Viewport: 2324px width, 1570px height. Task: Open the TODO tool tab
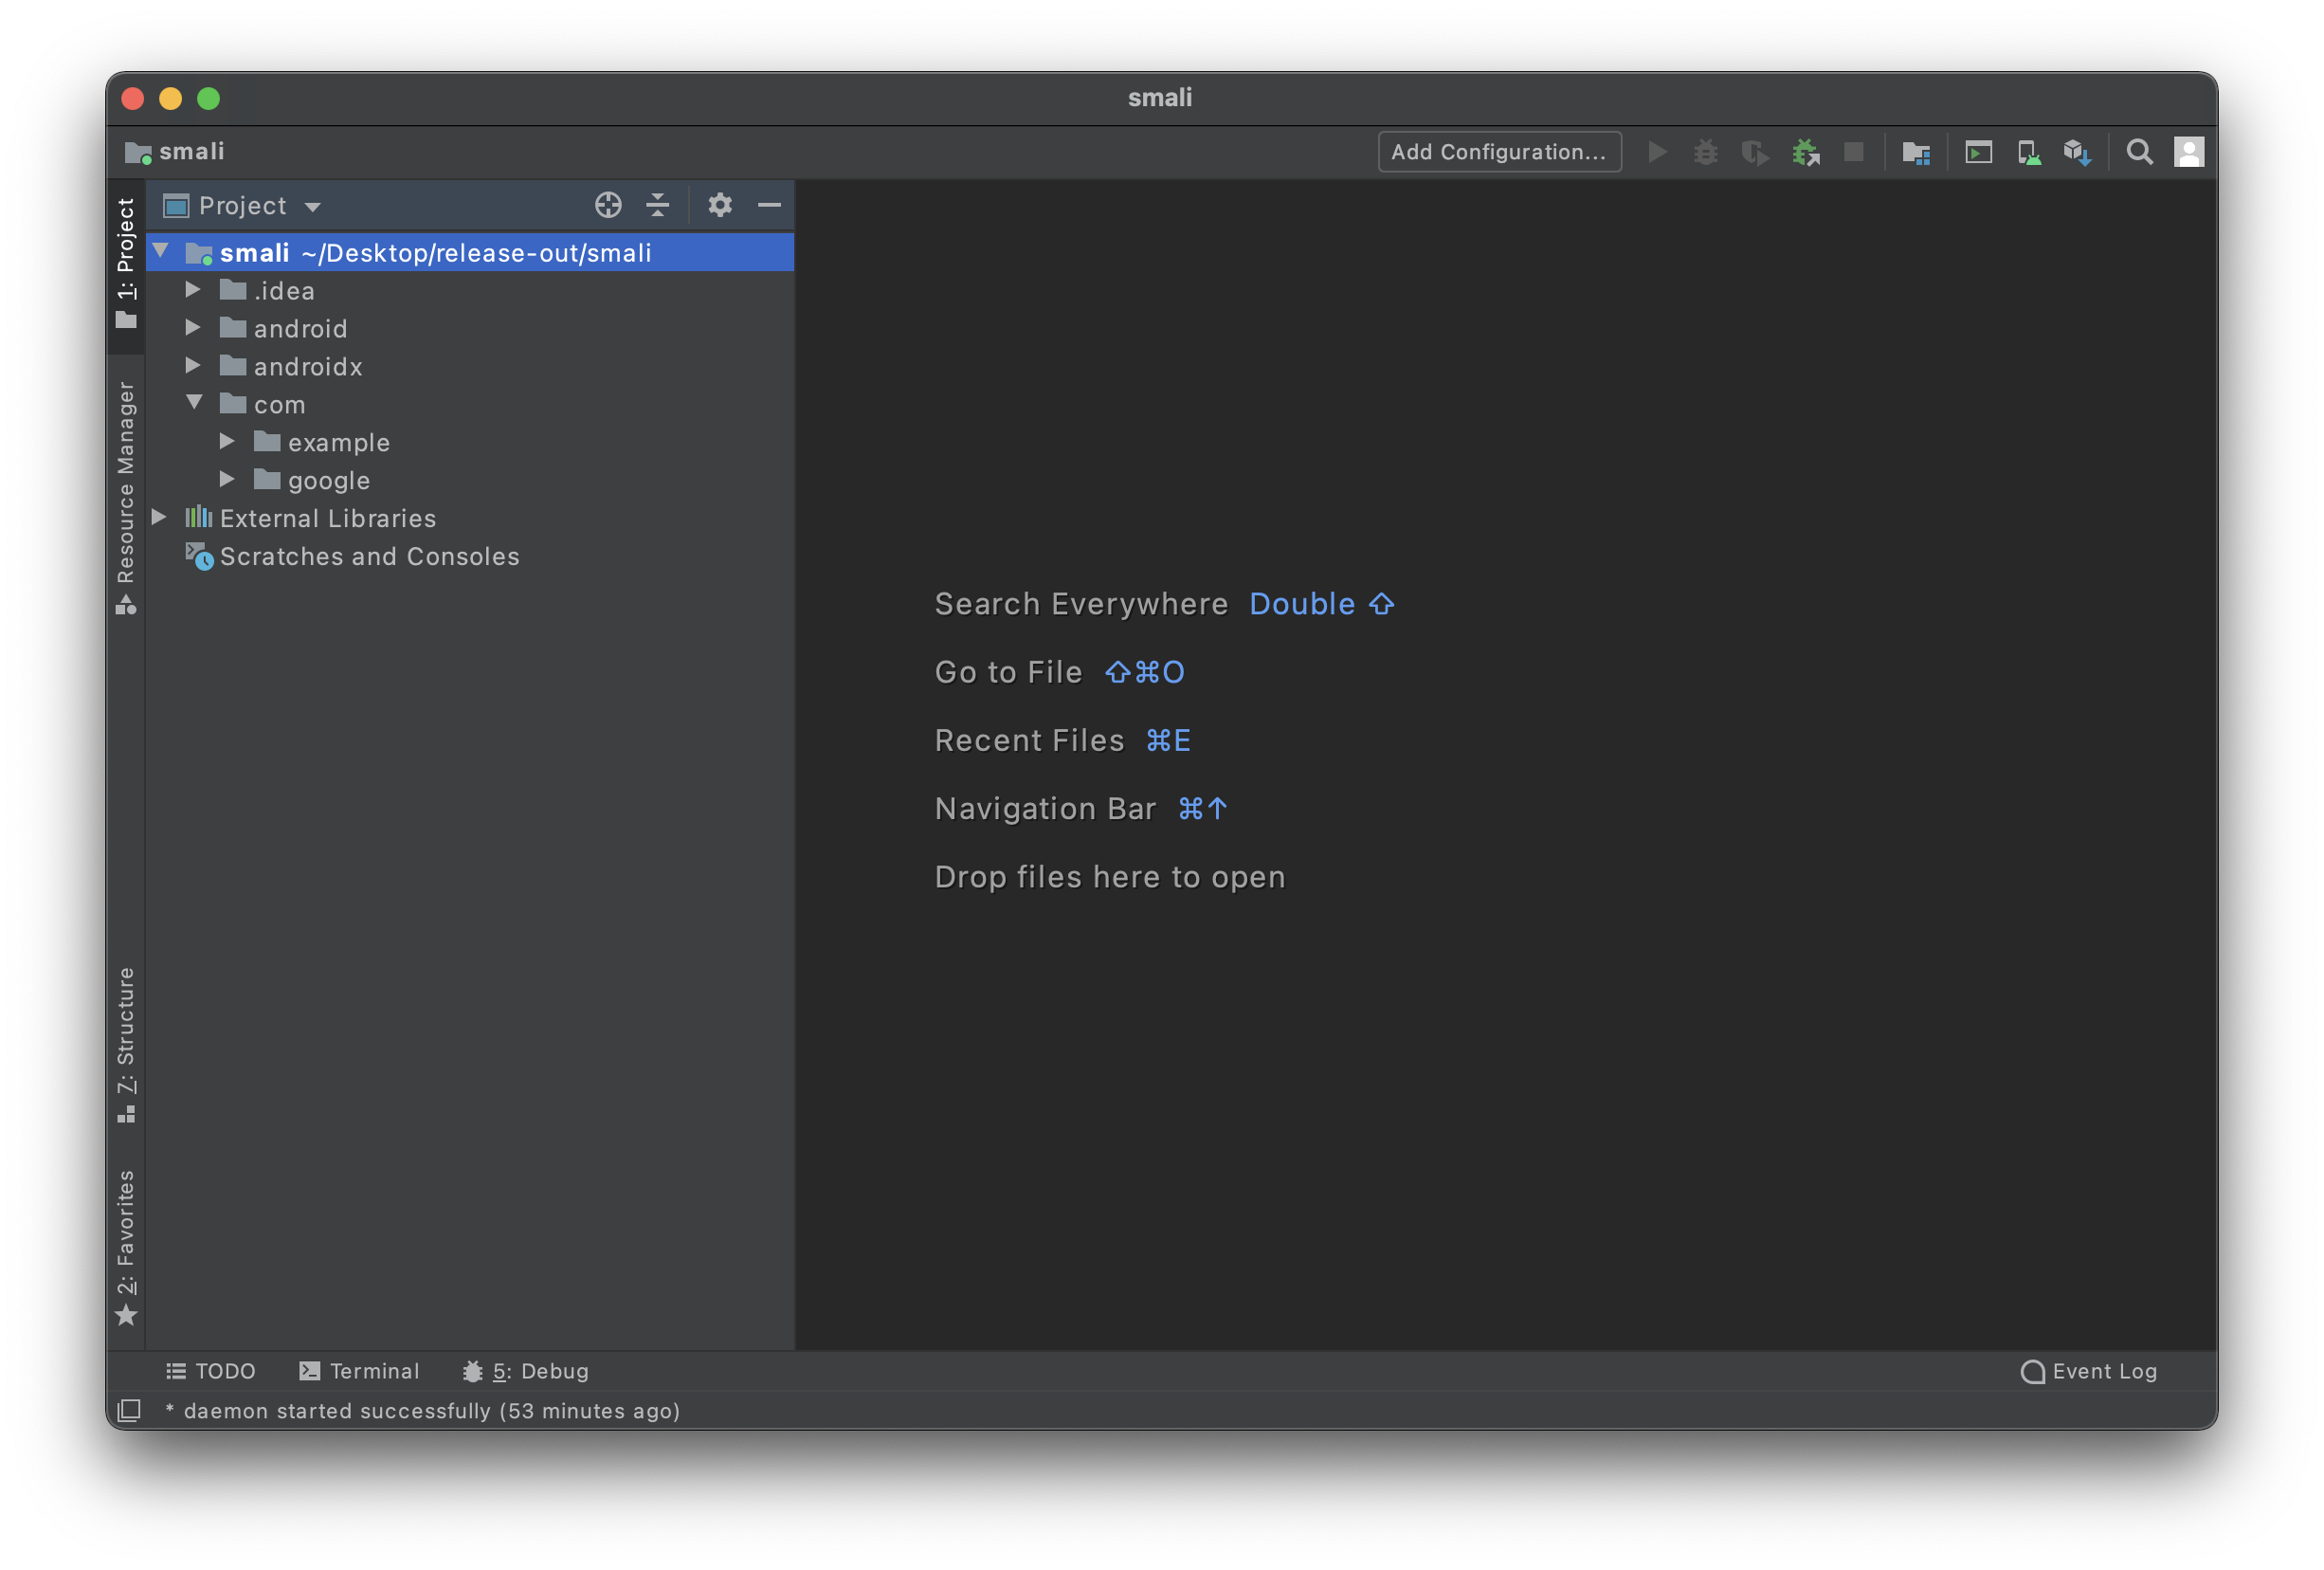tap(211, 1371)
